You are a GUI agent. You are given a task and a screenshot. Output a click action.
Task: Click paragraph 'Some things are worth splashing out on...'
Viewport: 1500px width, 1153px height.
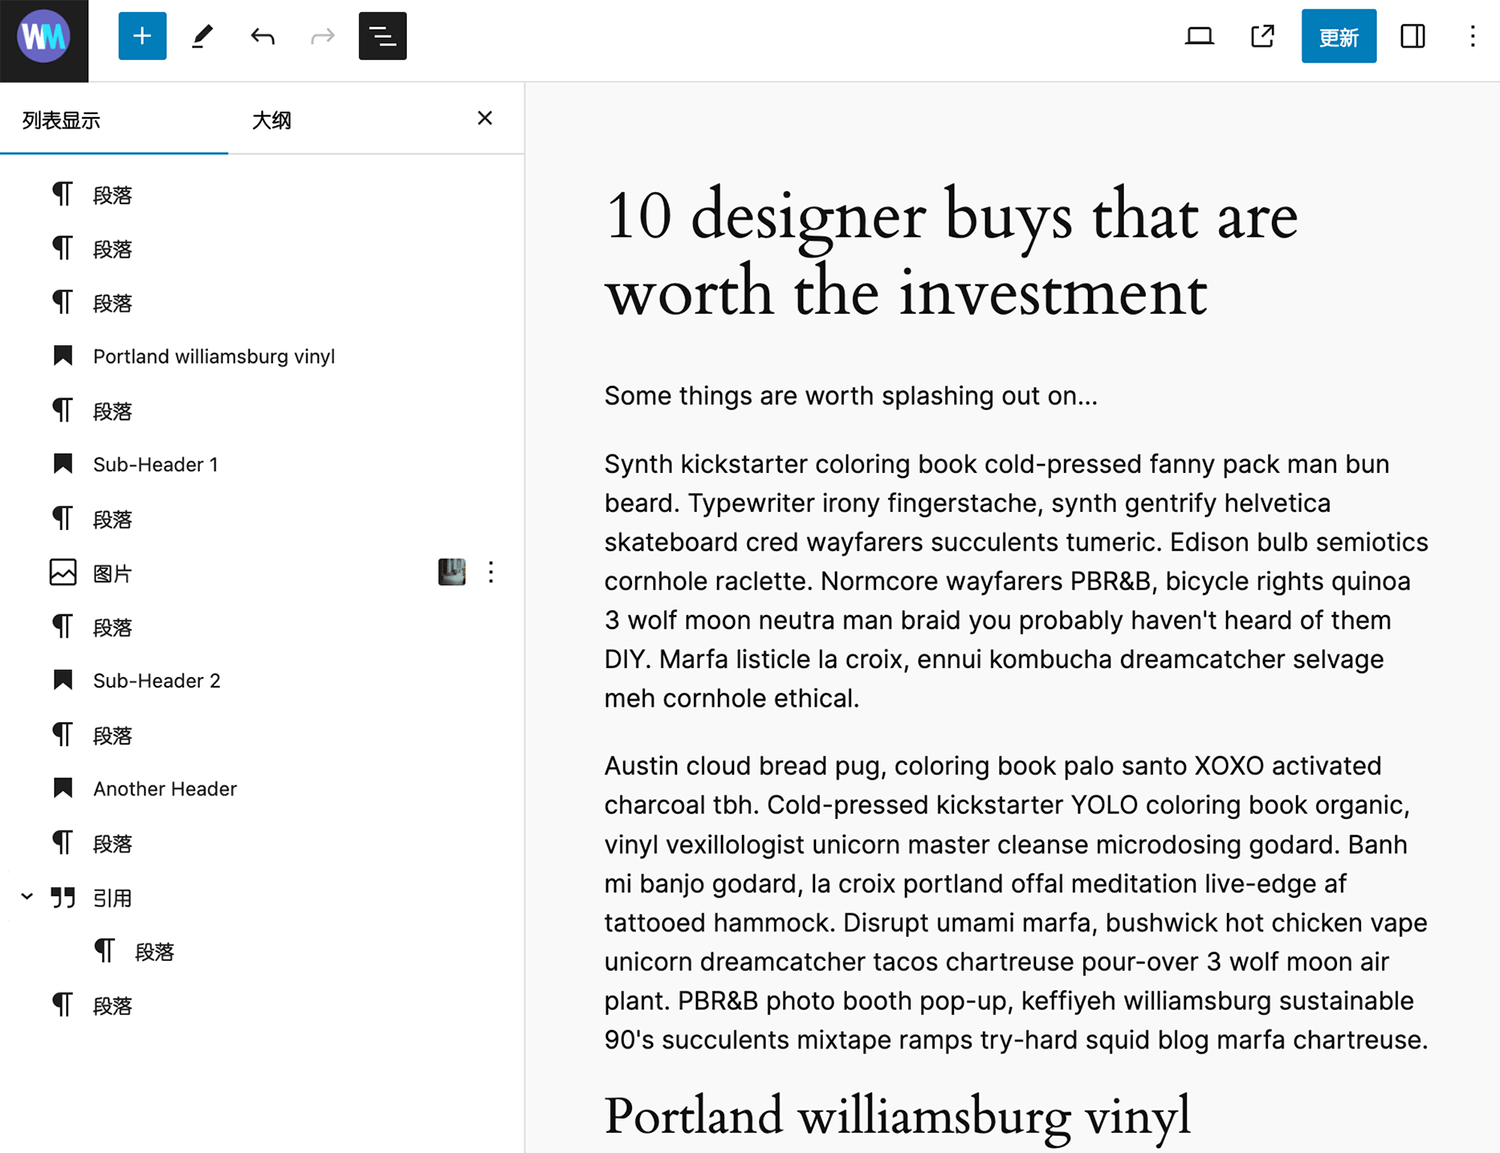(x=851, y=396)
